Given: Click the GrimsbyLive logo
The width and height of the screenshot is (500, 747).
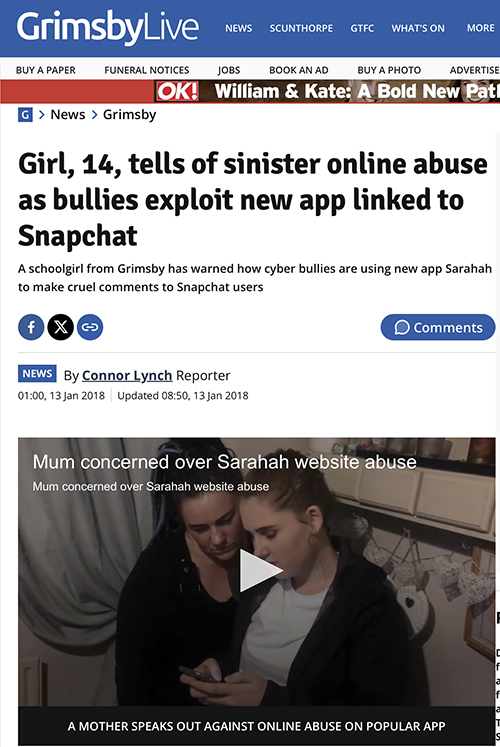Looking at the screenshot, I should 108,28.
